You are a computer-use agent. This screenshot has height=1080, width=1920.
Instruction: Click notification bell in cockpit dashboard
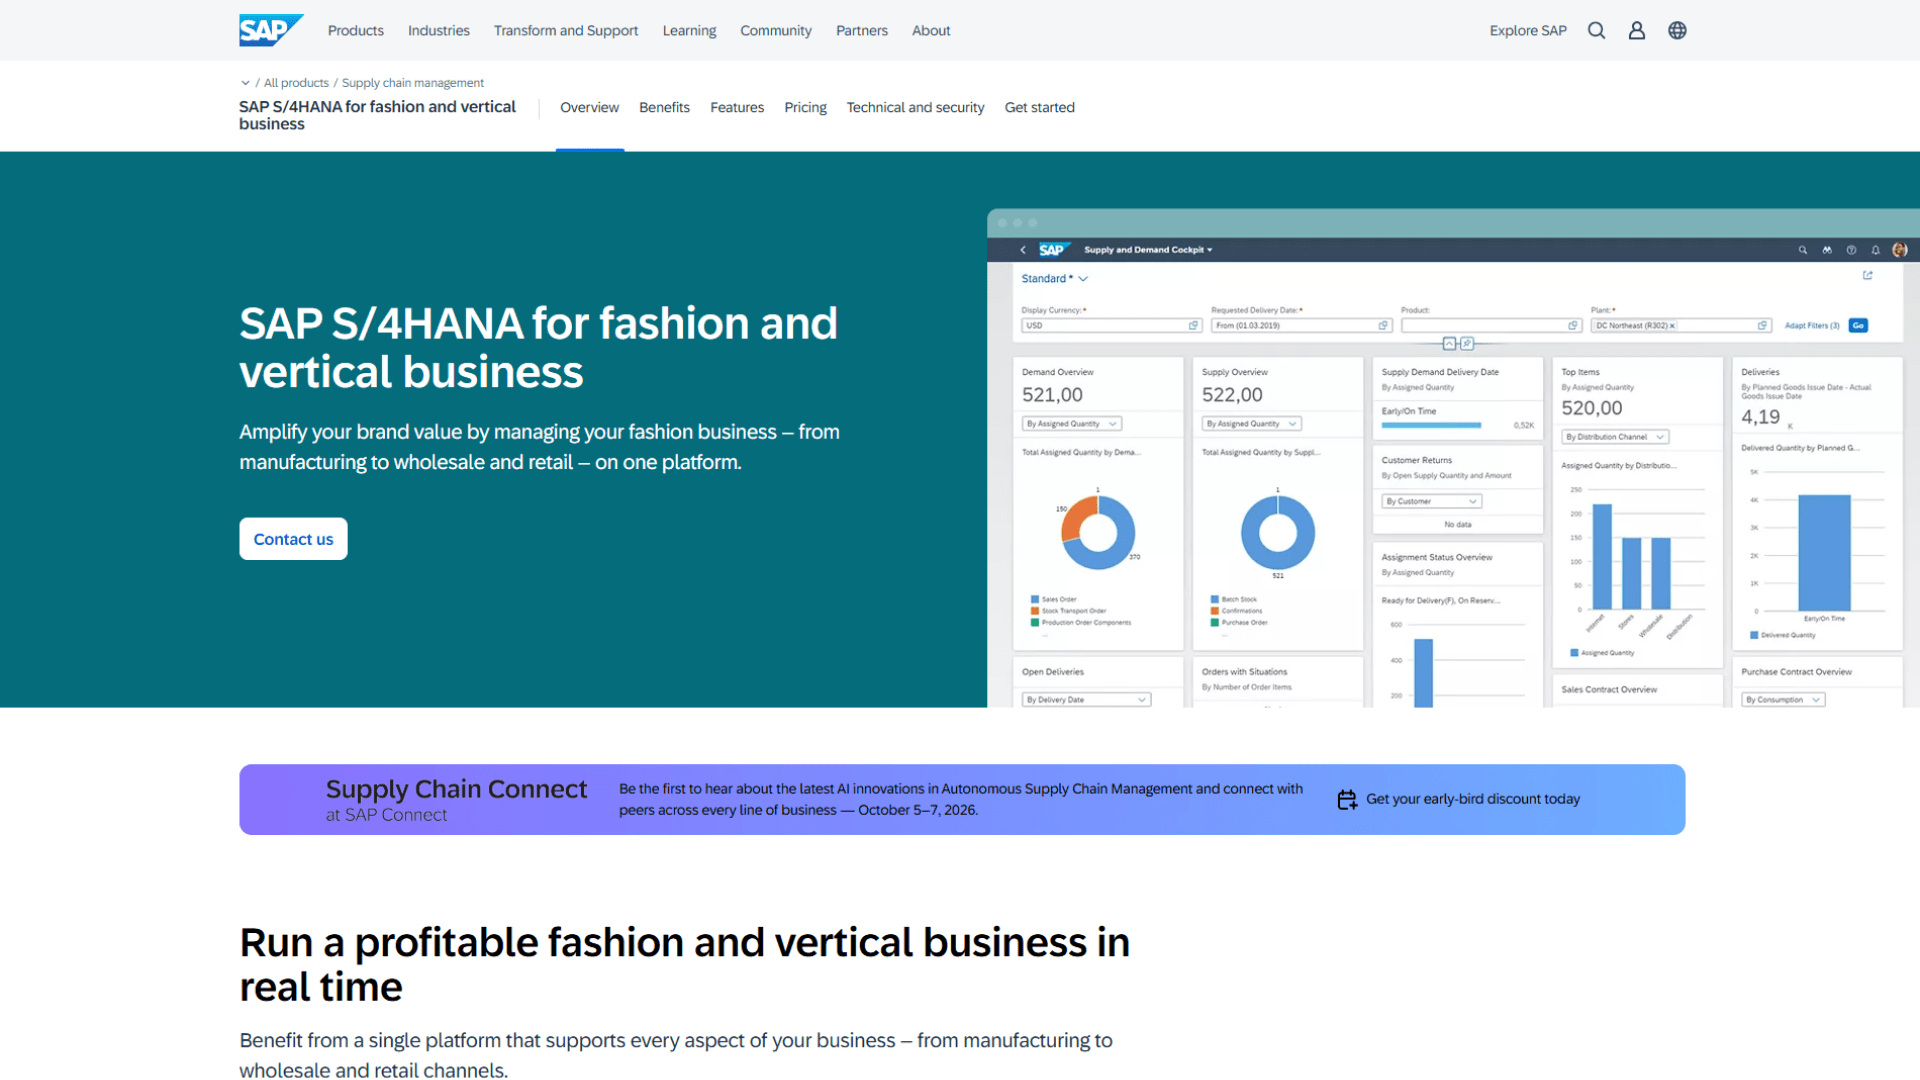tap(1876, 250)
